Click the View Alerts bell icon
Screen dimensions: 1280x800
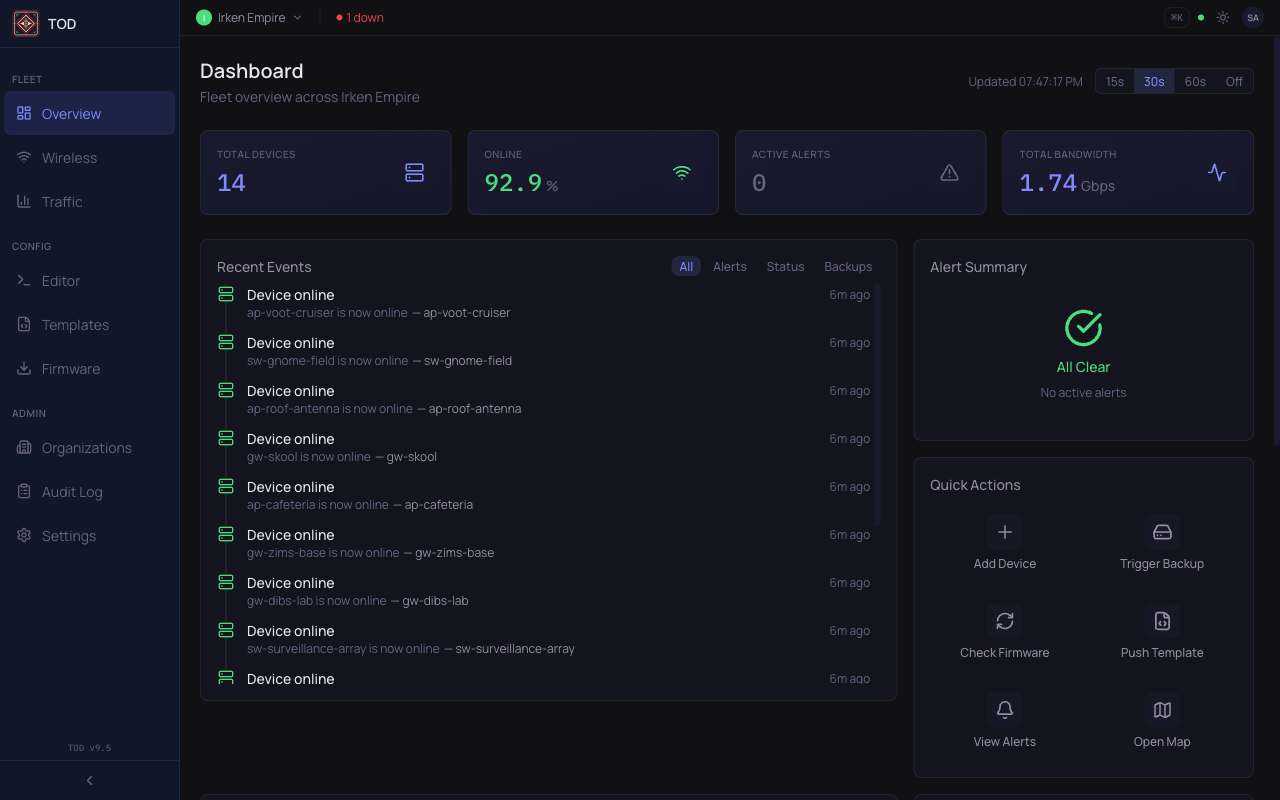(x=1004, y=709)
